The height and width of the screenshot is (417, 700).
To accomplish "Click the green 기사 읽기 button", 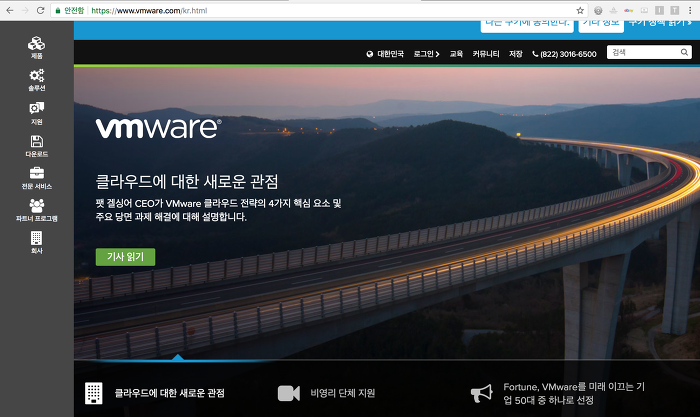I will tap(125, 257).
